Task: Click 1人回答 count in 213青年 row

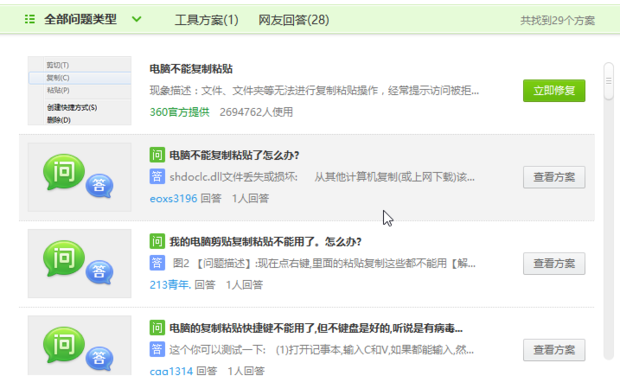Action: point(244,285)
